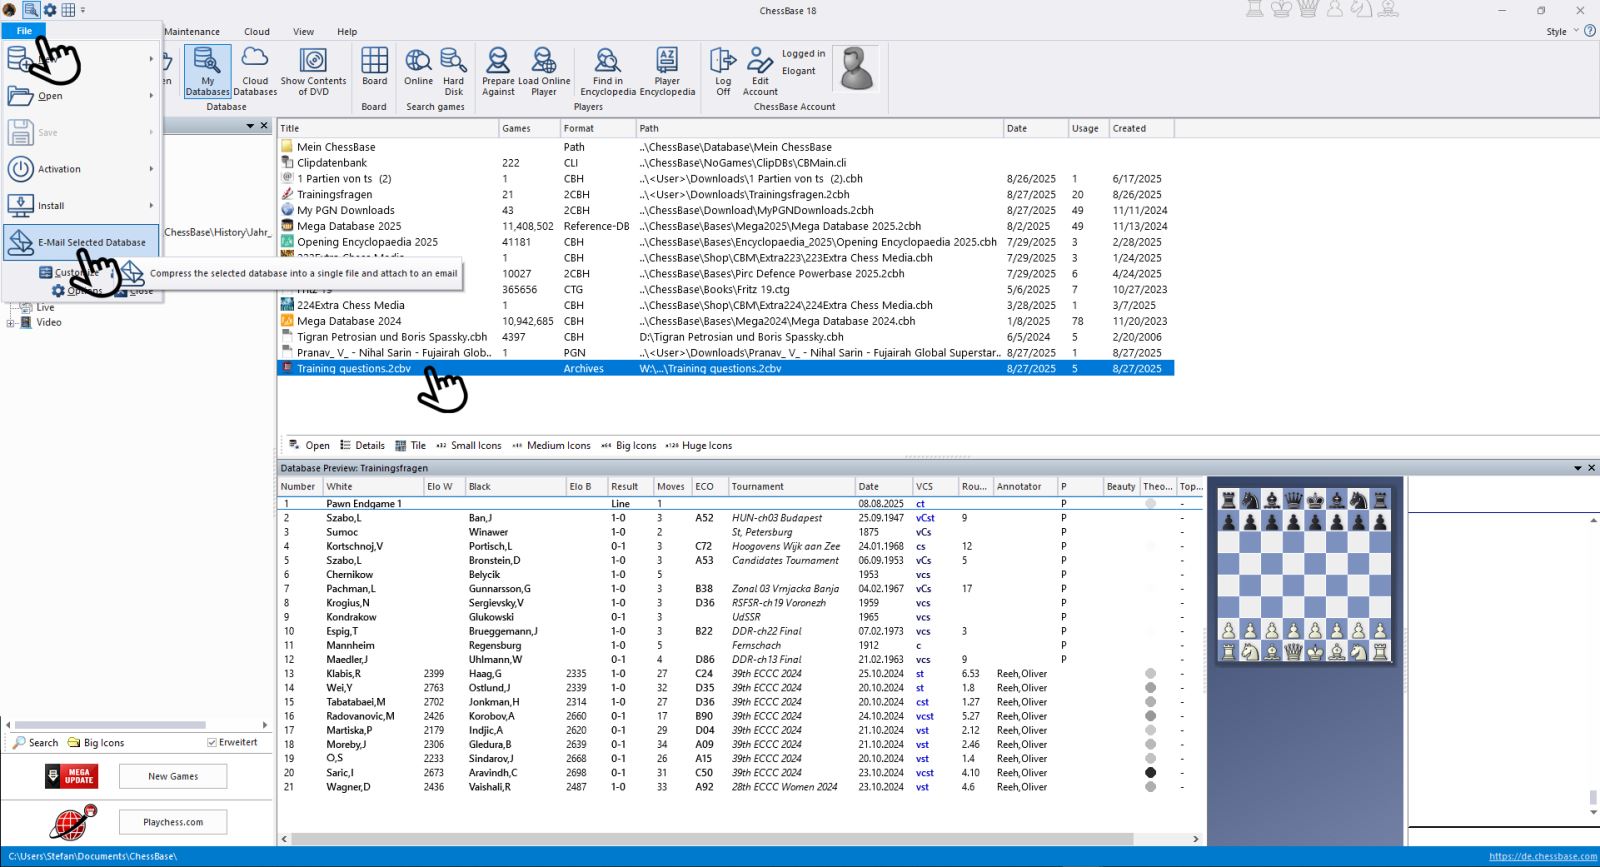Screen dimensions: 1600x867
Task: Open Show Contents of DVD
Action: click(313, 71)
